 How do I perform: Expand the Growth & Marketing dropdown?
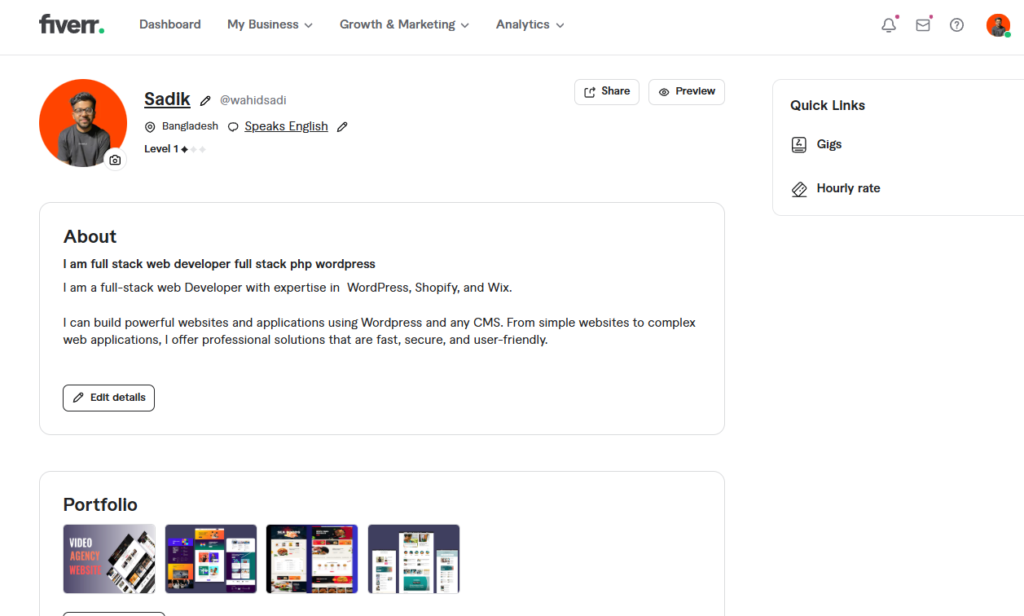404,24
